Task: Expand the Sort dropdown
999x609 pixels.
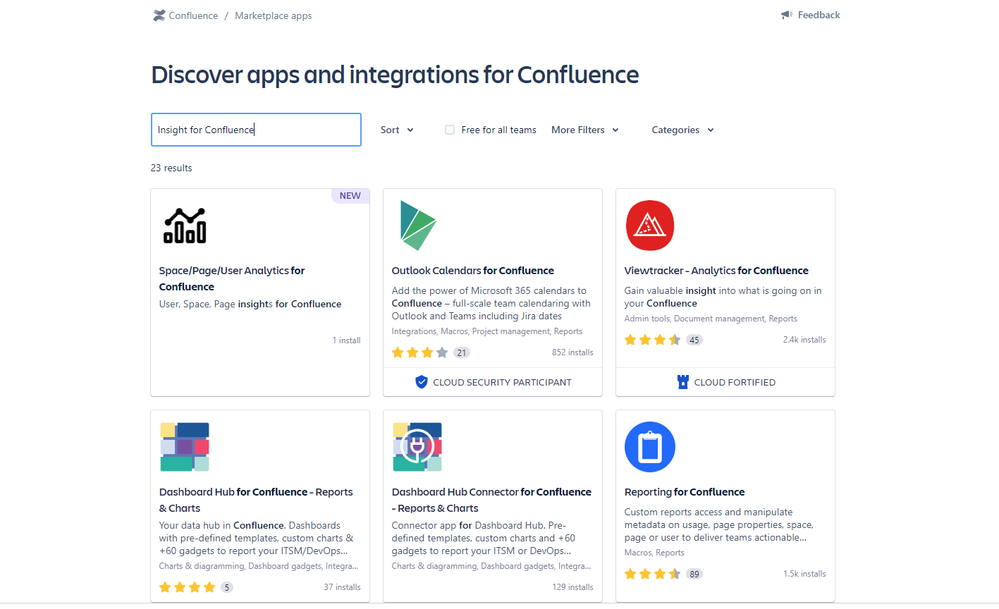Action: click(397, 130)
